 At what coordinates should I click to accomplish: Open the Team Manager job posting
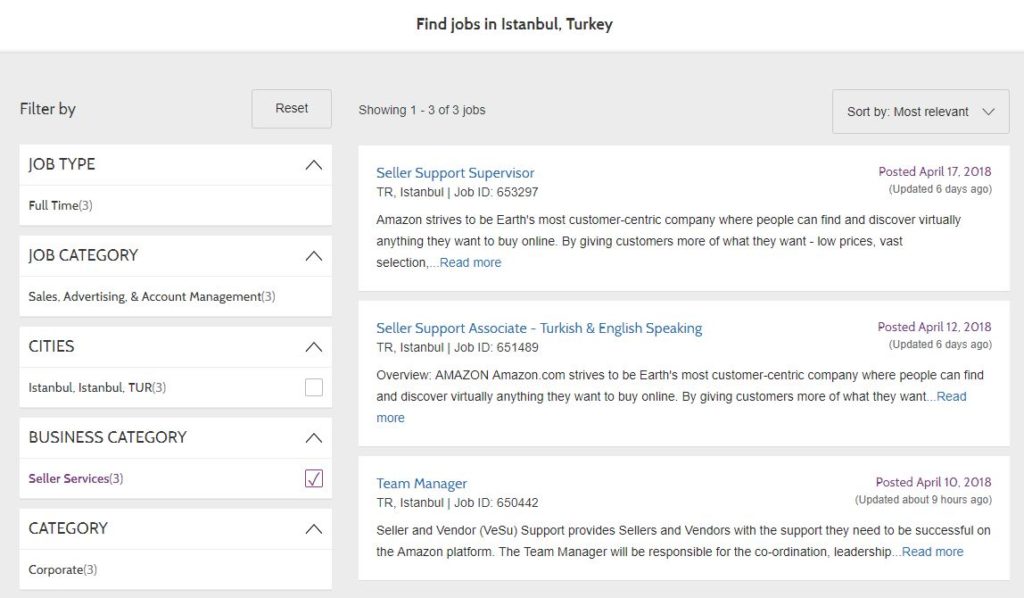421,484
